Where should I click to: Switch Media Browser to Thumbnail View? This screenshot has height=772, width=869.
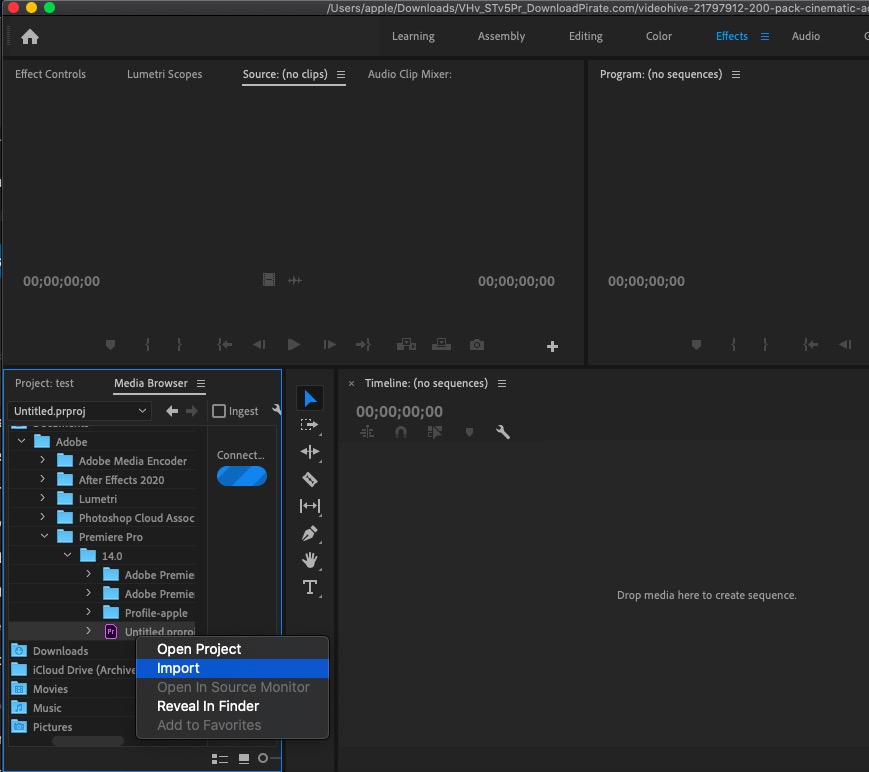(244, 759)
